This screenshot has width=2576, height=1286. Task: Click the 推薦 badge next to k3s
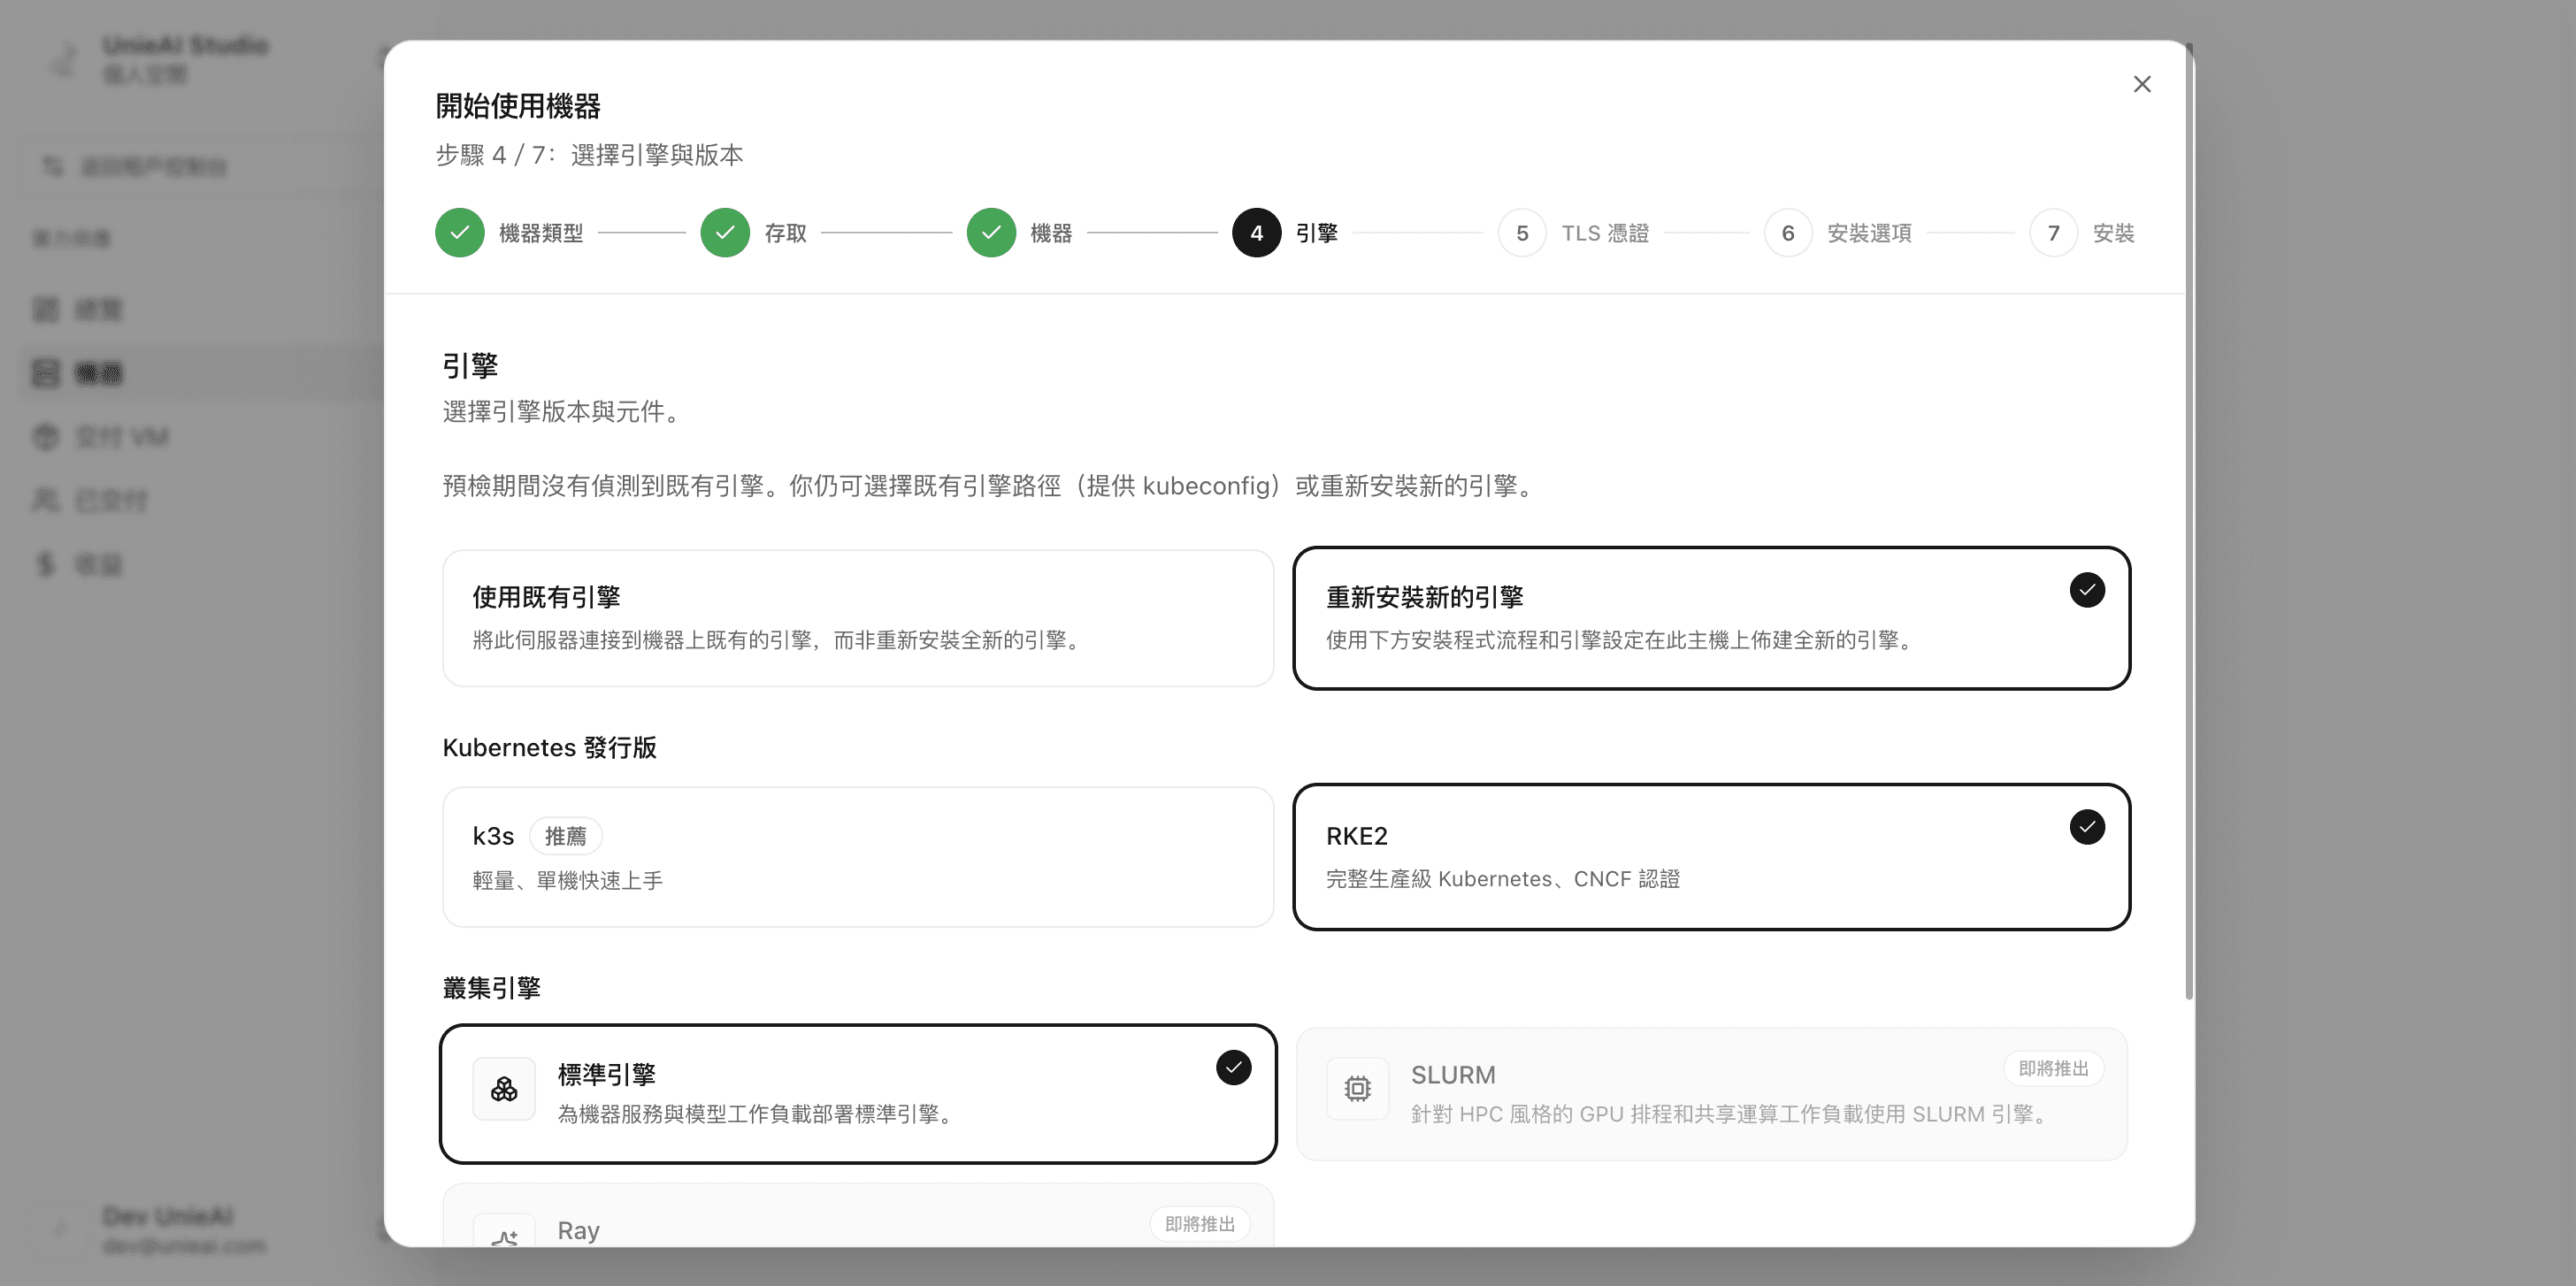565,836
